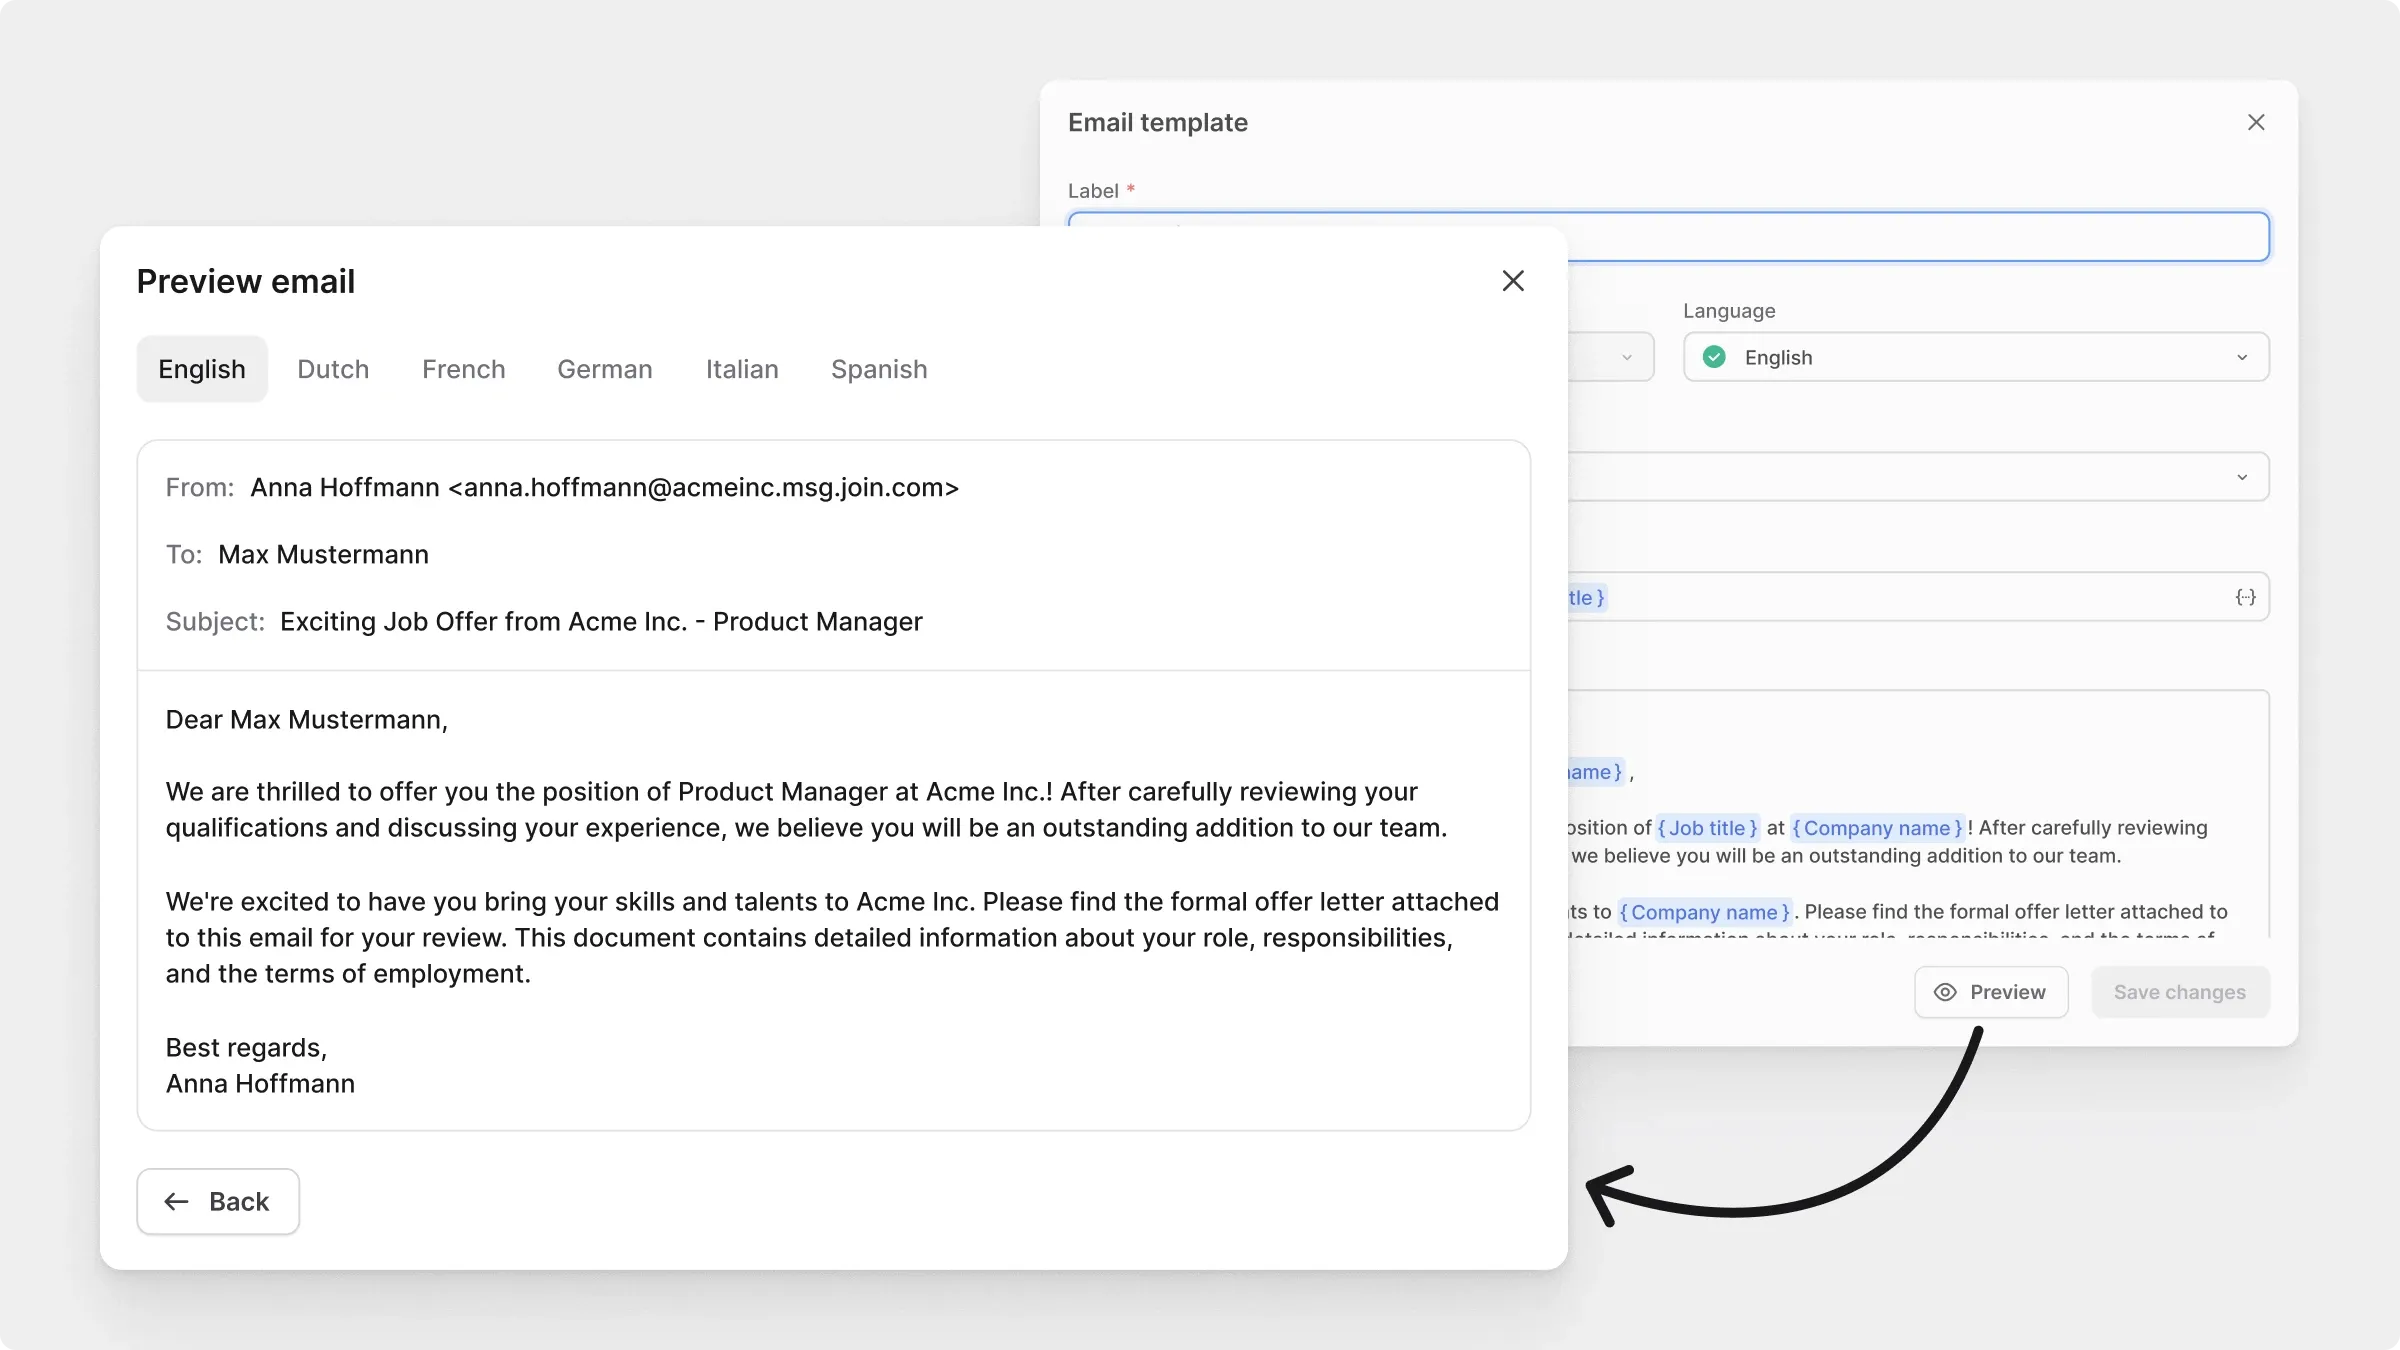
Task: Click the eye icon on Preview button
Action: [1945, 992]
